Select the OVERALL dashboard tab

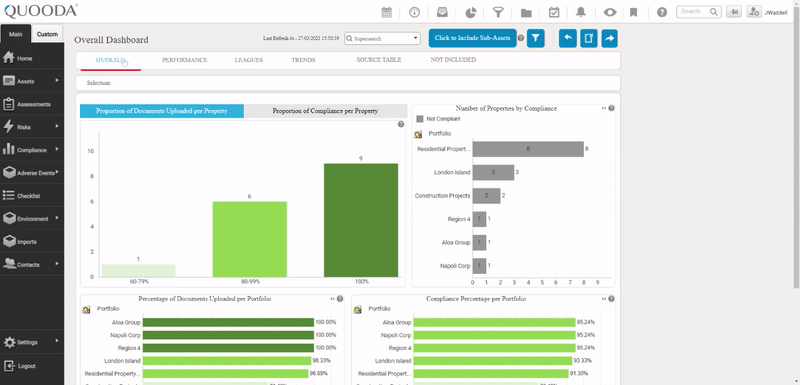(x=110, y=60)
